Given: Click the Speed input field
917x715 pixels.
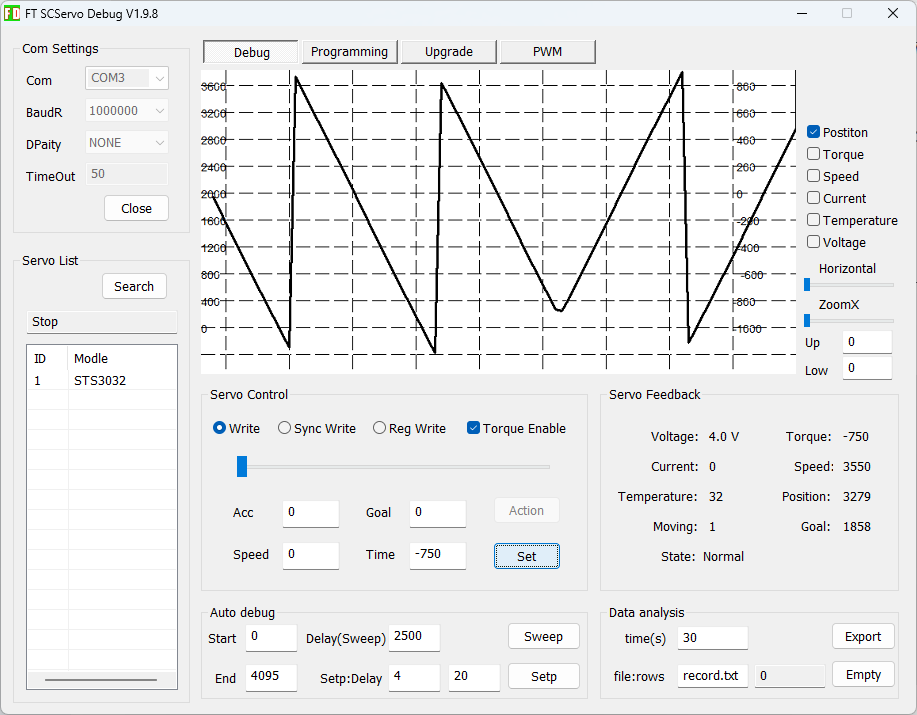Looking at the screenshot, I should tap(311, 555).
